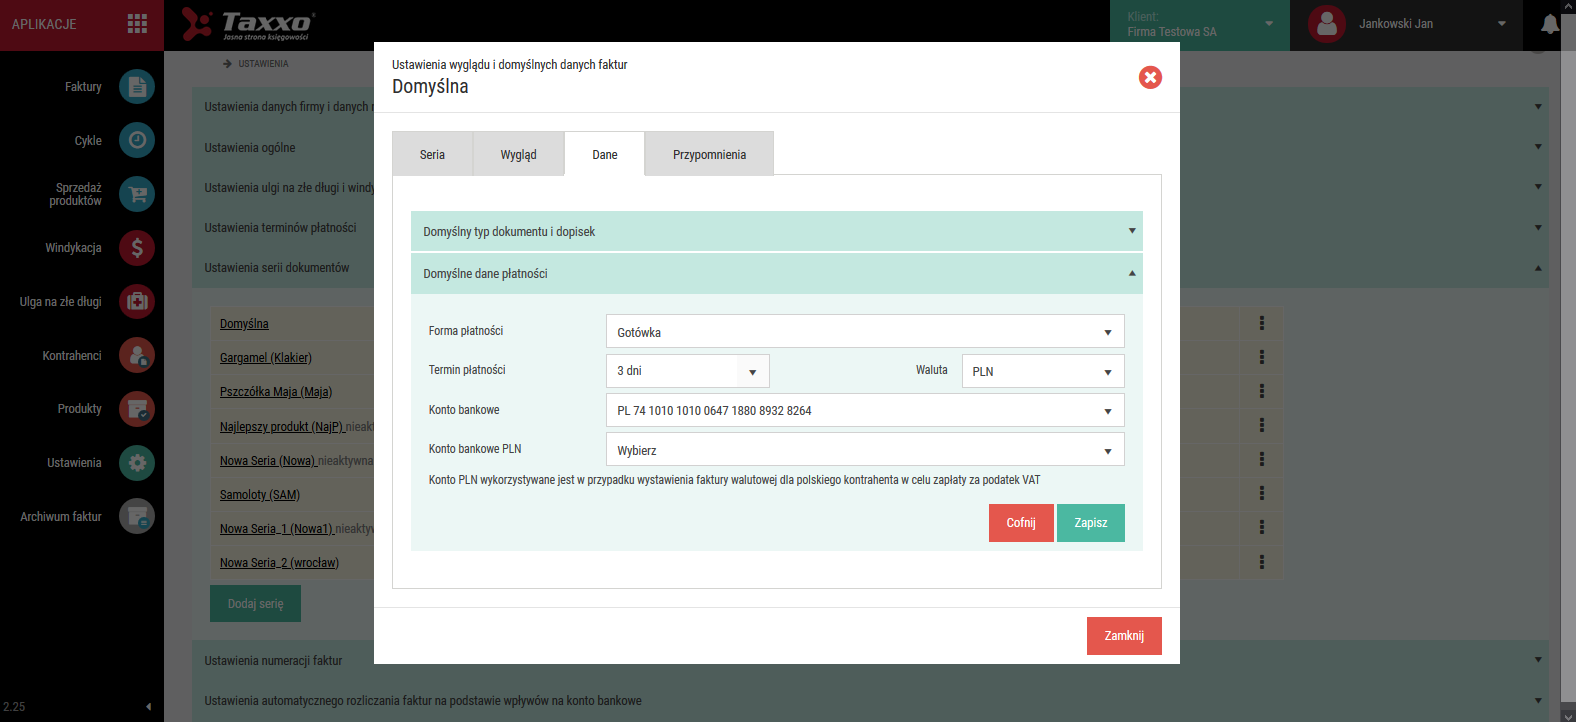The height and width of the screenshot is (722, 1576).
Task: Open the Forma płatności dropdown showing Gotówka
Action: click(865, 332)
